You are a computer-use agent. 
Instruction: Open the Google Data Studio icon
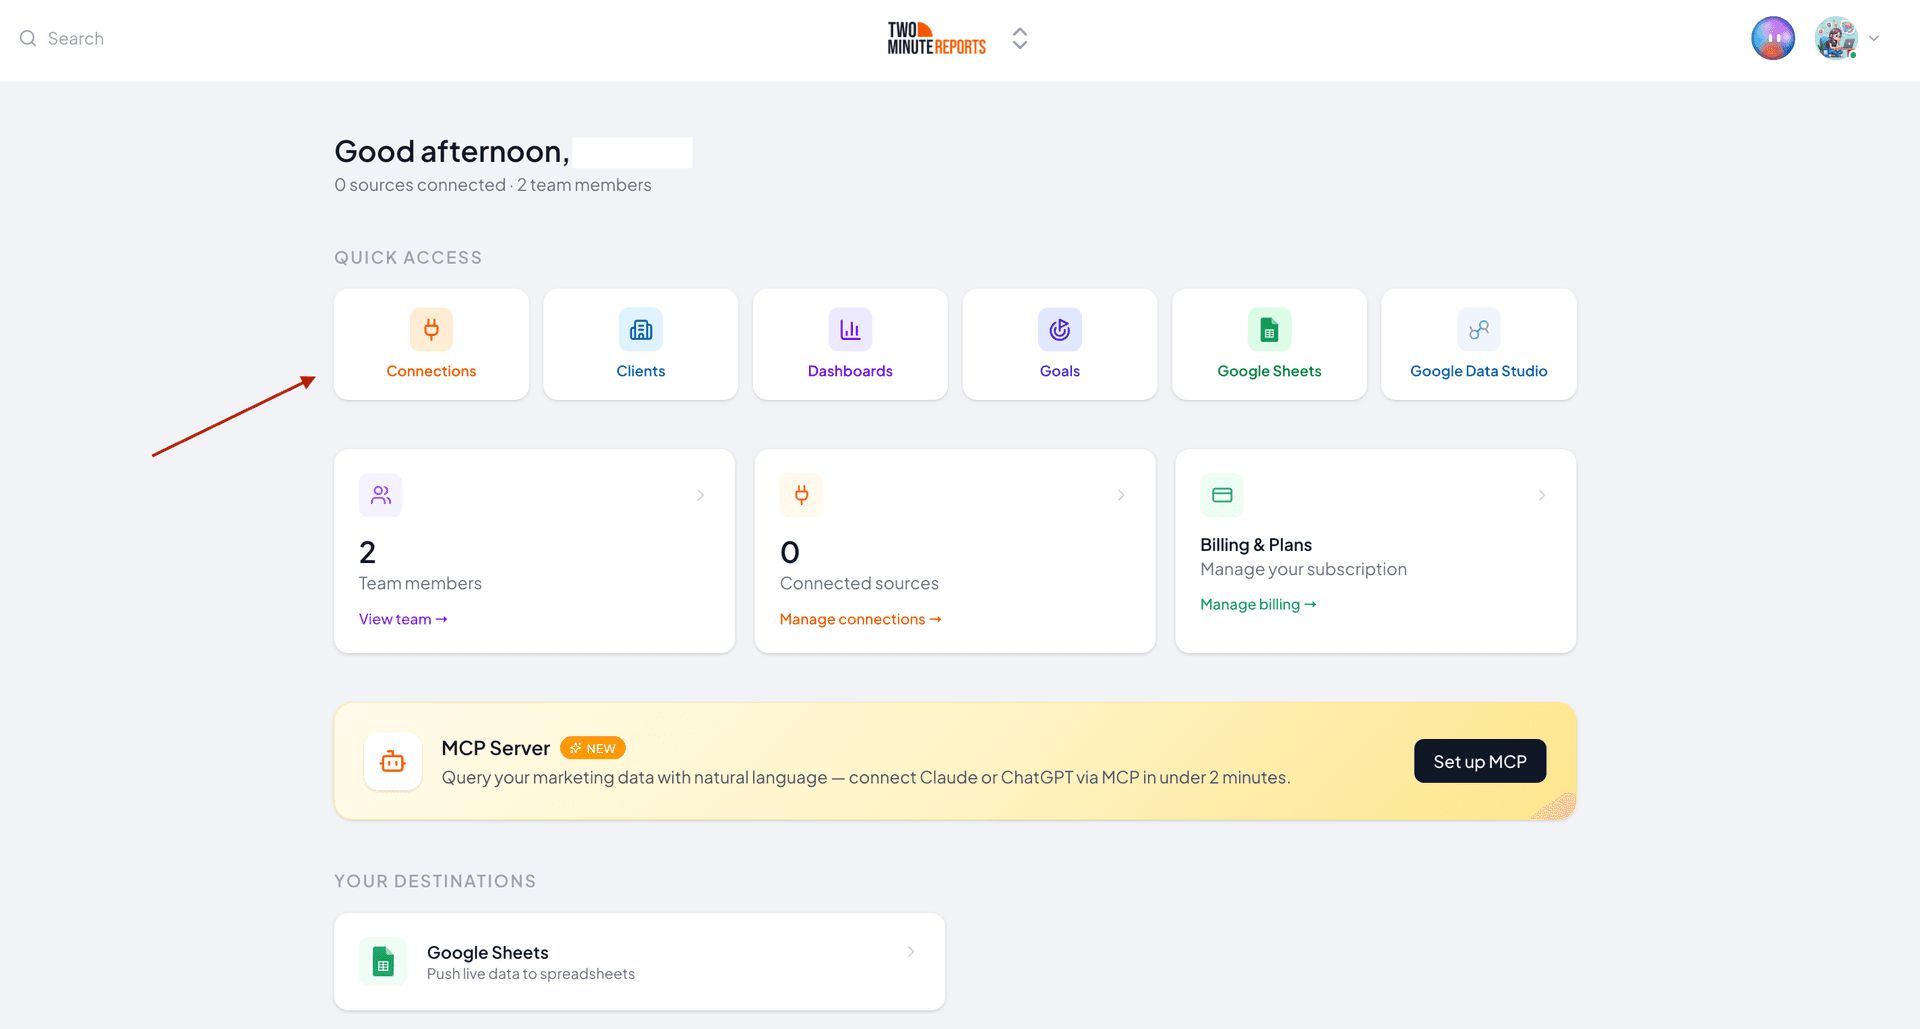(1479, 329)
